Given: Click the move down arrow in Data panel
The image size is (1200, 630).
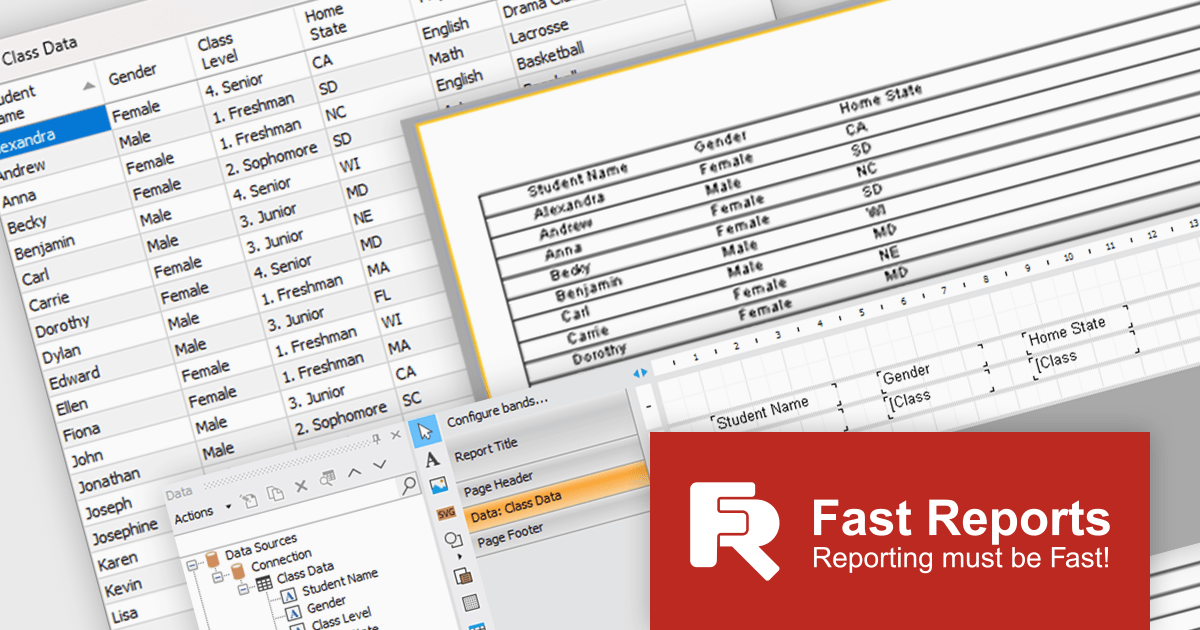Looking at the screenshot, I should click(x=379, y=465).
